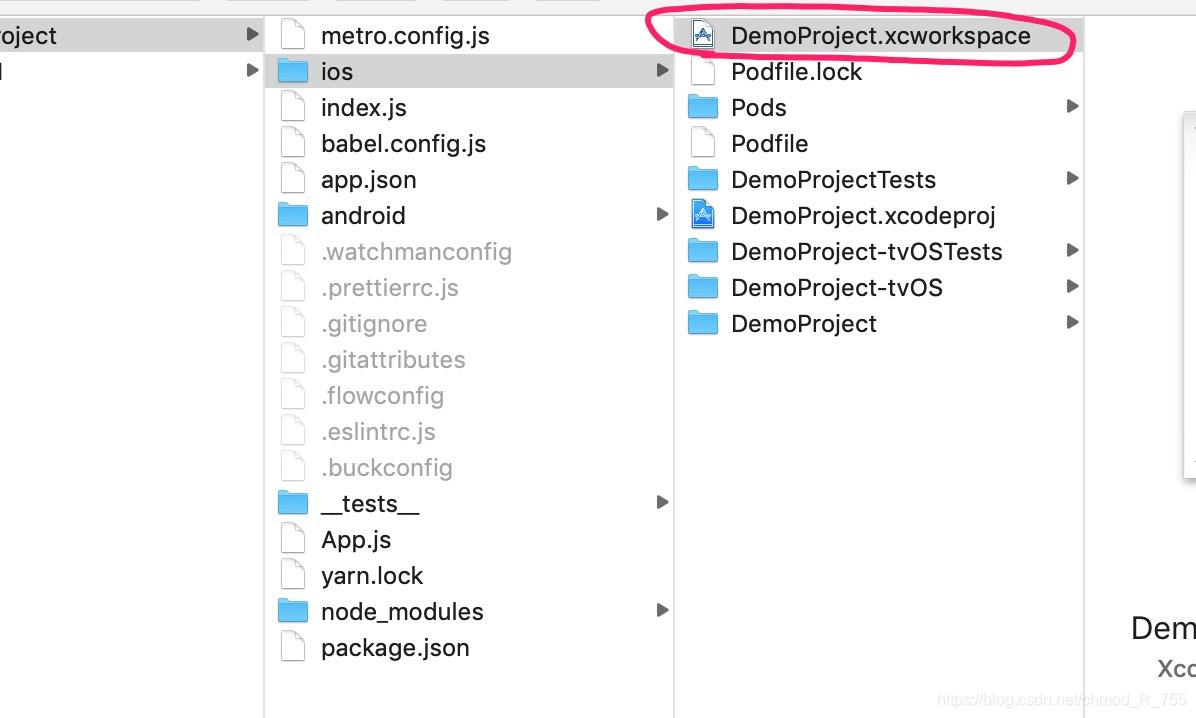
Task: Click the .buckconfig file icon
Action: pyautogui.click(x=293, y=467)
